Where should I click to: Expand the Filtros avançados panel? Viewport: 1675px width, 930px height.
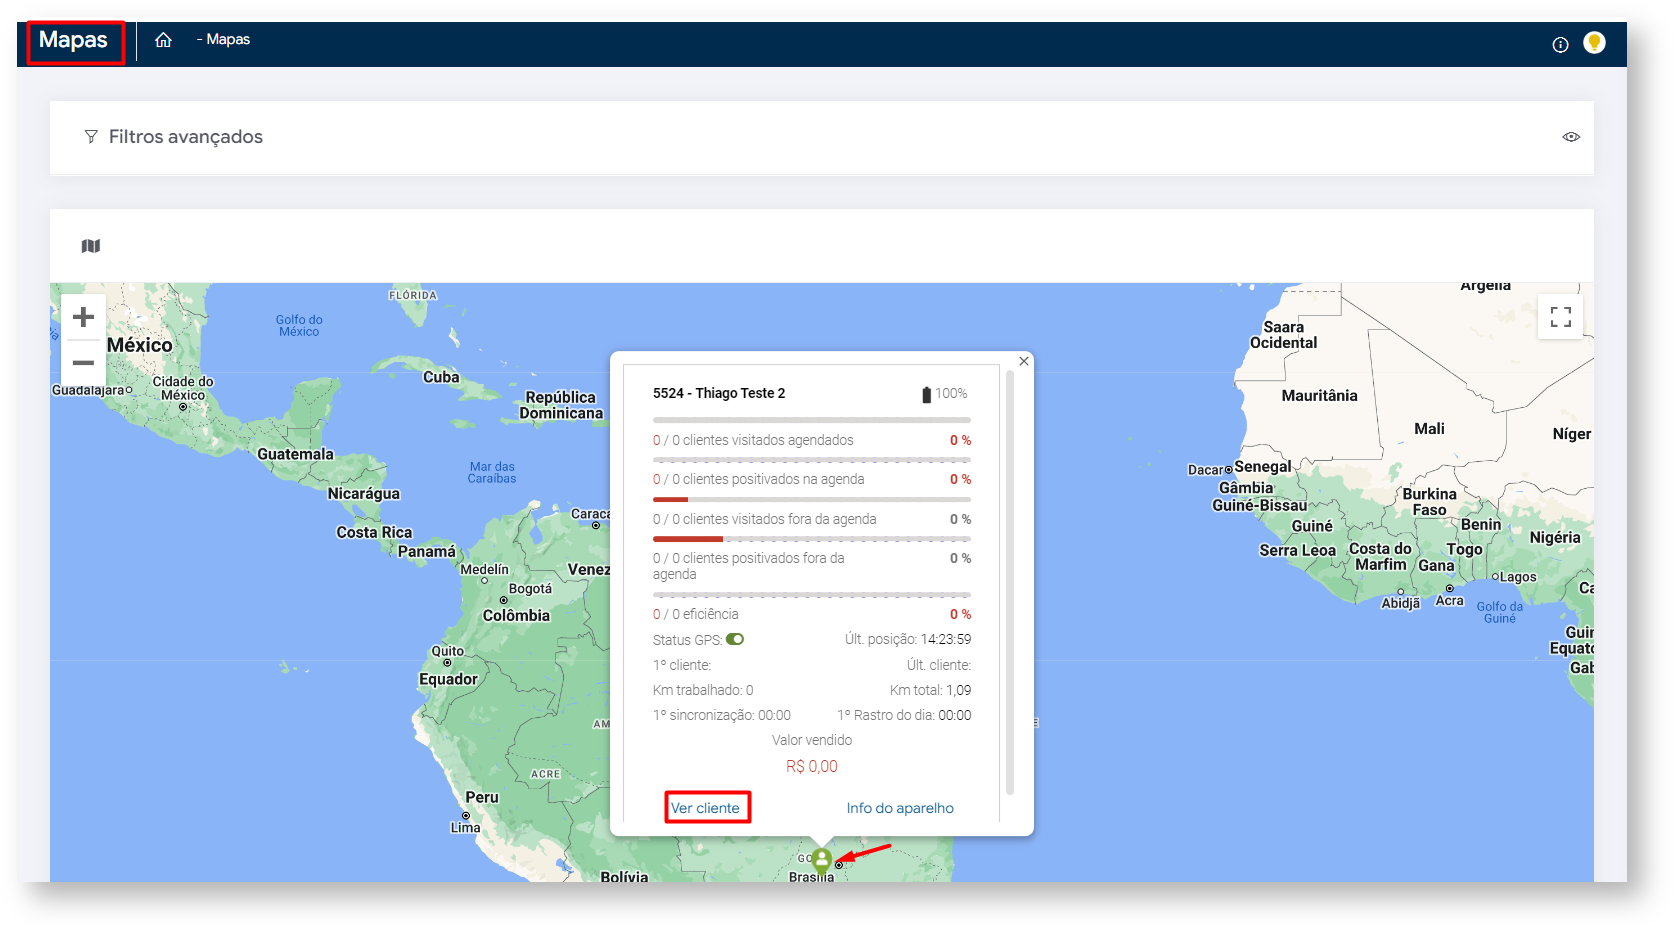185,137
